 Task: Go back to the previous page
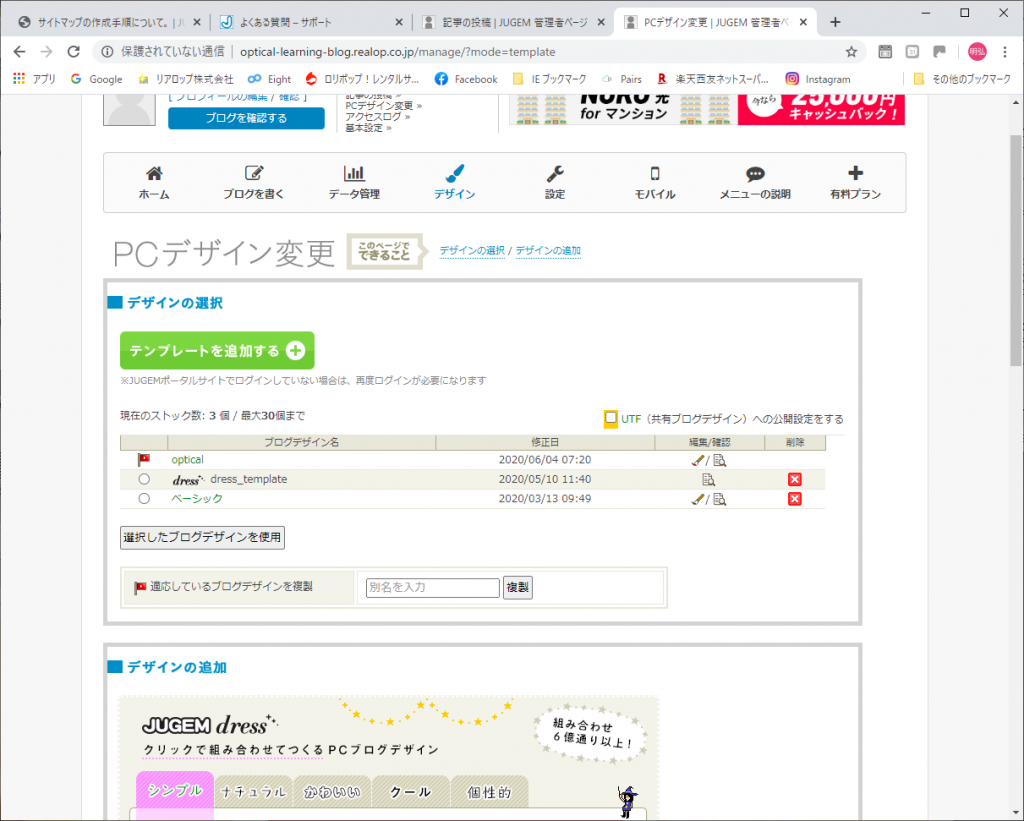[20, 52]
